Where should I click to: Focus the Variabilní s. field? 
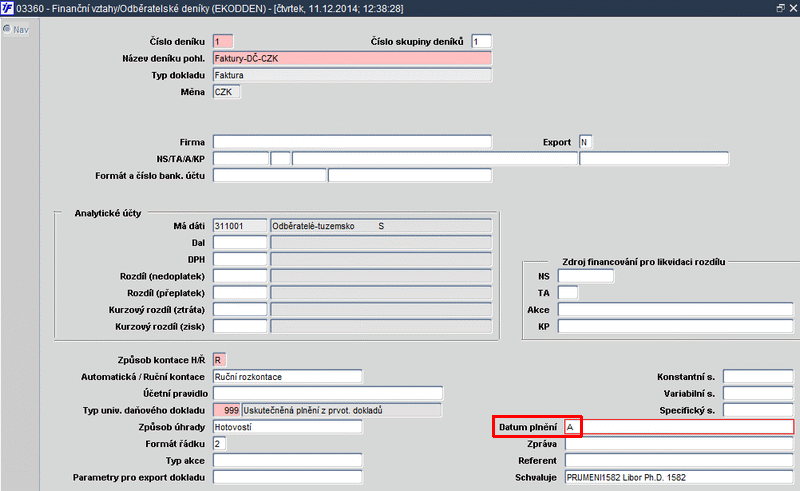coord(758,394)
